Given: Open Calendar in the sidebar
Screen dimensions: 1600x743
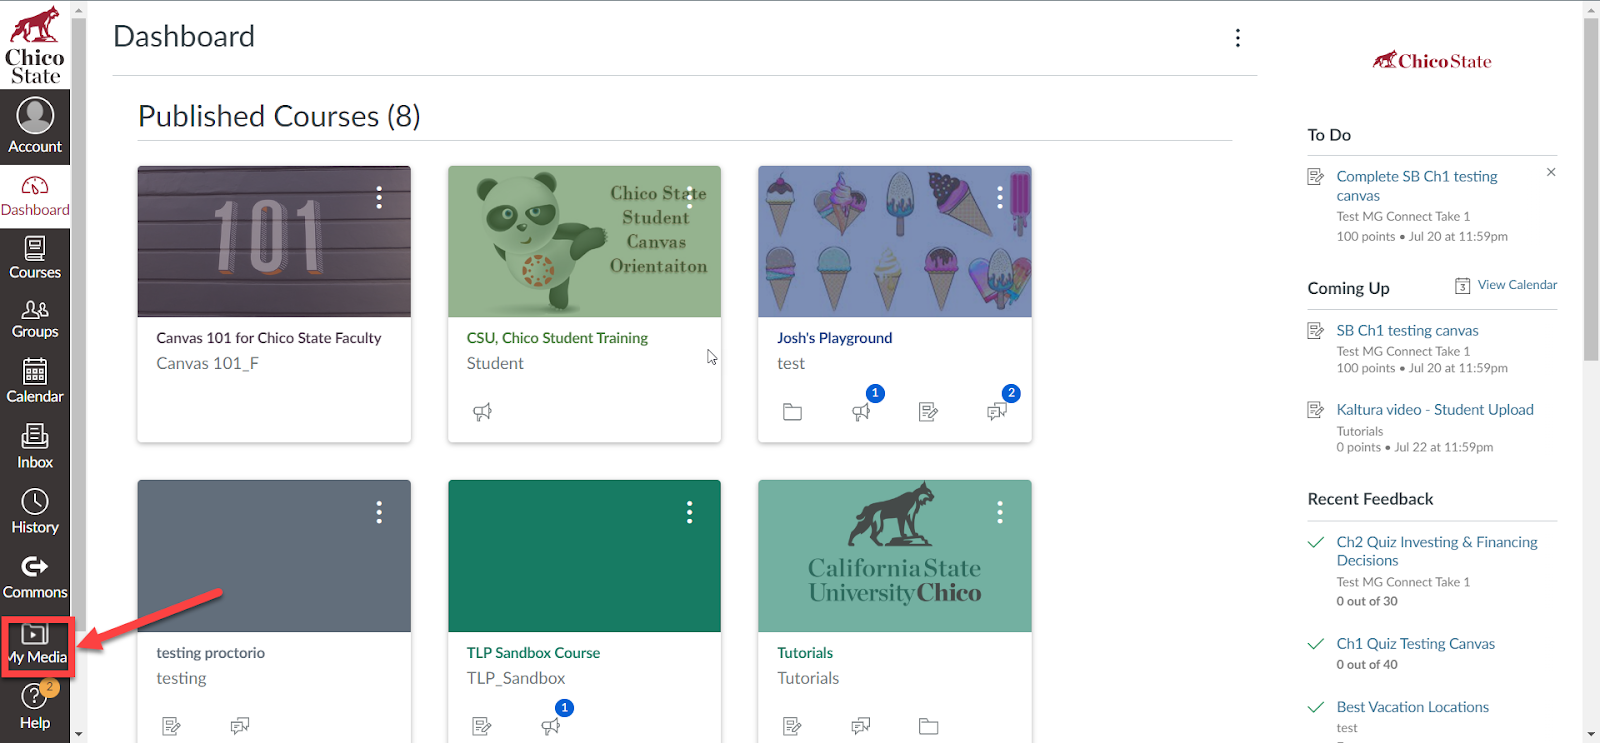Looking at the screenshot, I should 35,381.
